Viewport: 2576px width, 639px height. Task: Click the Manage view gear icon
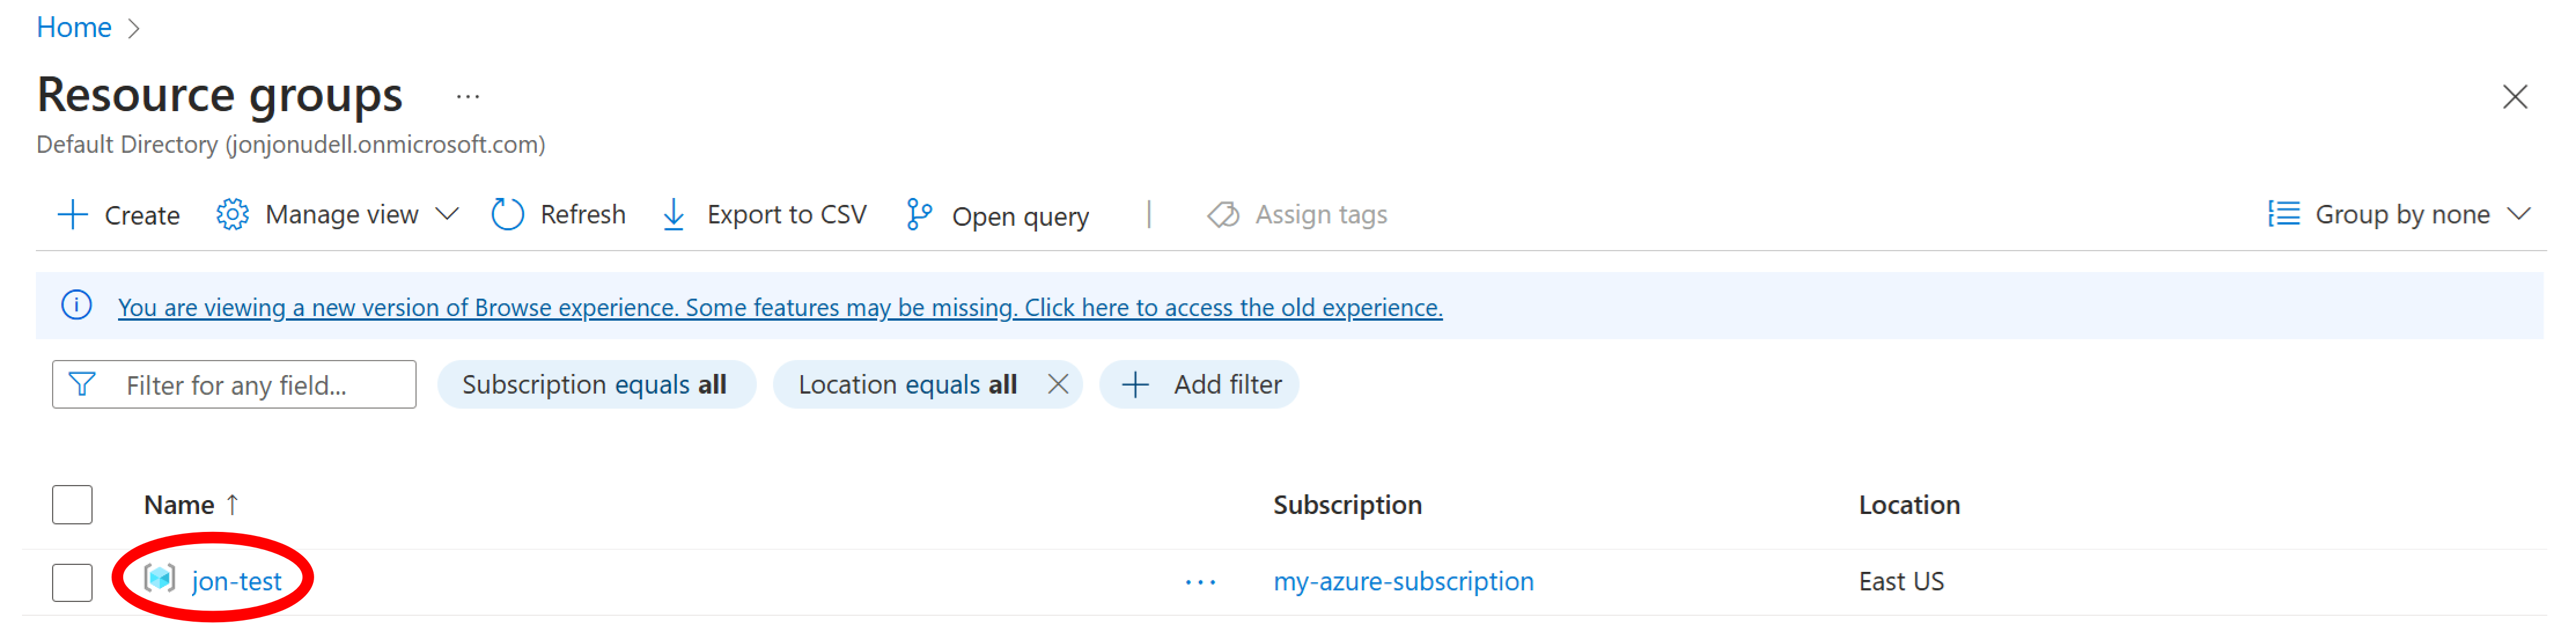[x=232, y=214]
